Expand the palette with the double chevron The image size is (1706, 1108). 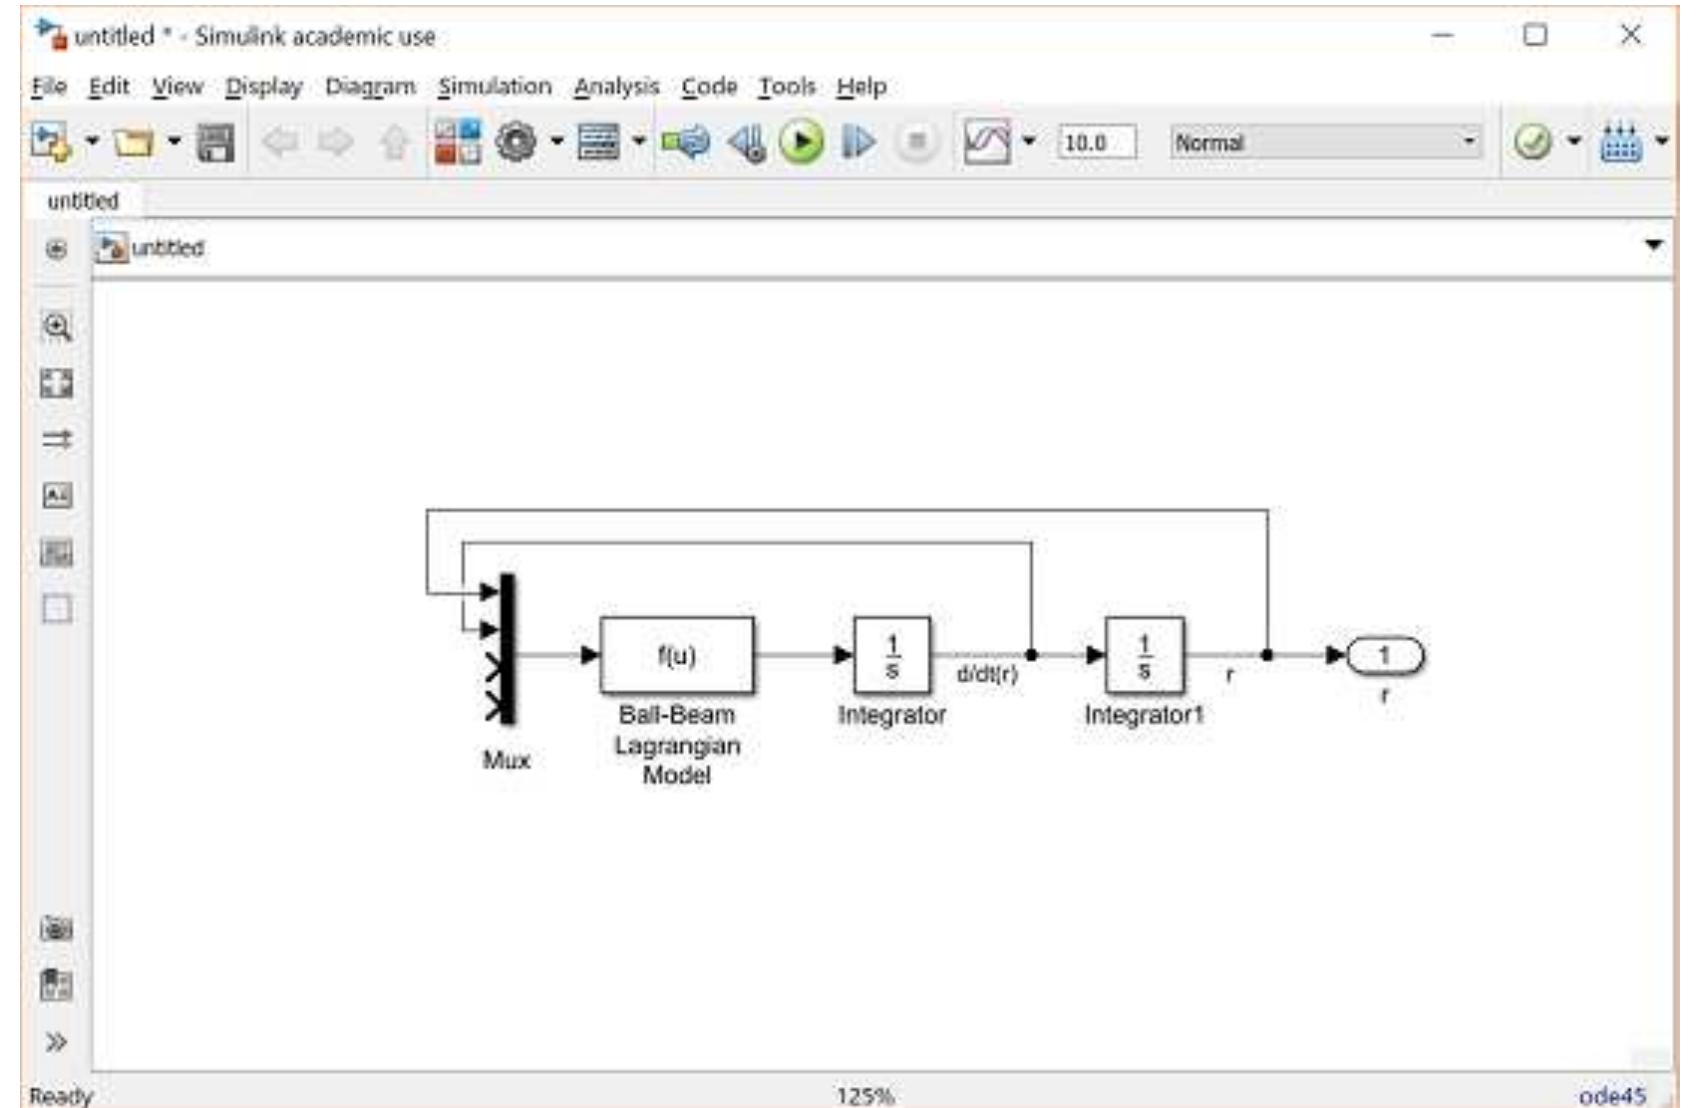pyautogui.click(x=57, y=1042)
